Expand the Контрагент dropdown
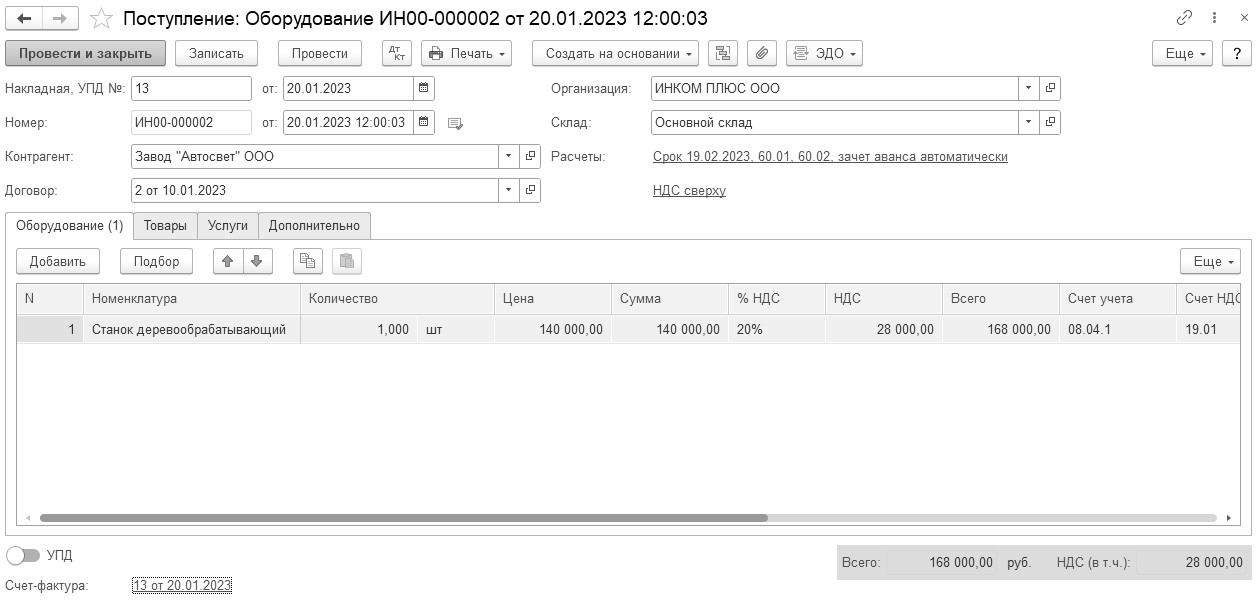Image resolution: width=1260 pixels, height=603 pixels. [x=509, y=156]
